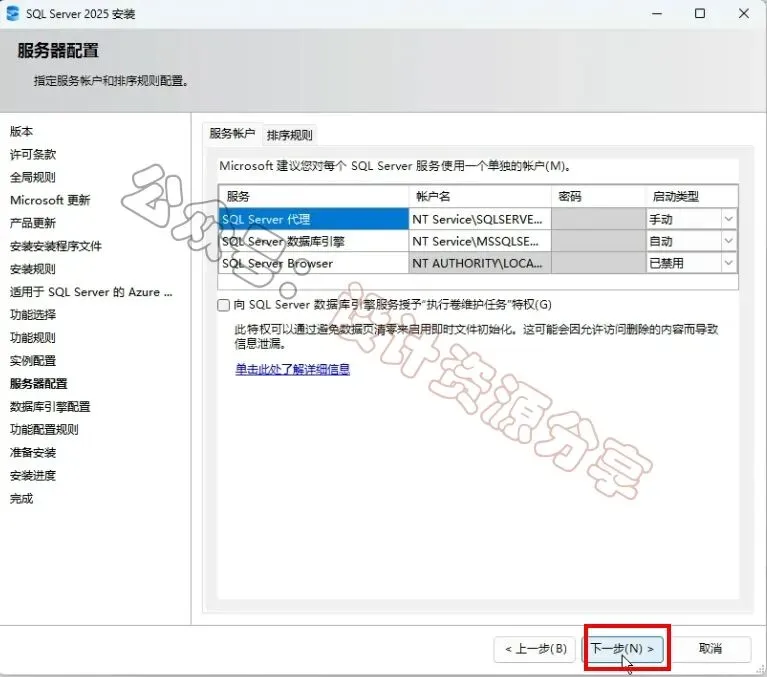This screenshot has height=677, width=767.
Task: Minimize the SQL Server 2025 安装 window
Action: (x=657, y=14)
